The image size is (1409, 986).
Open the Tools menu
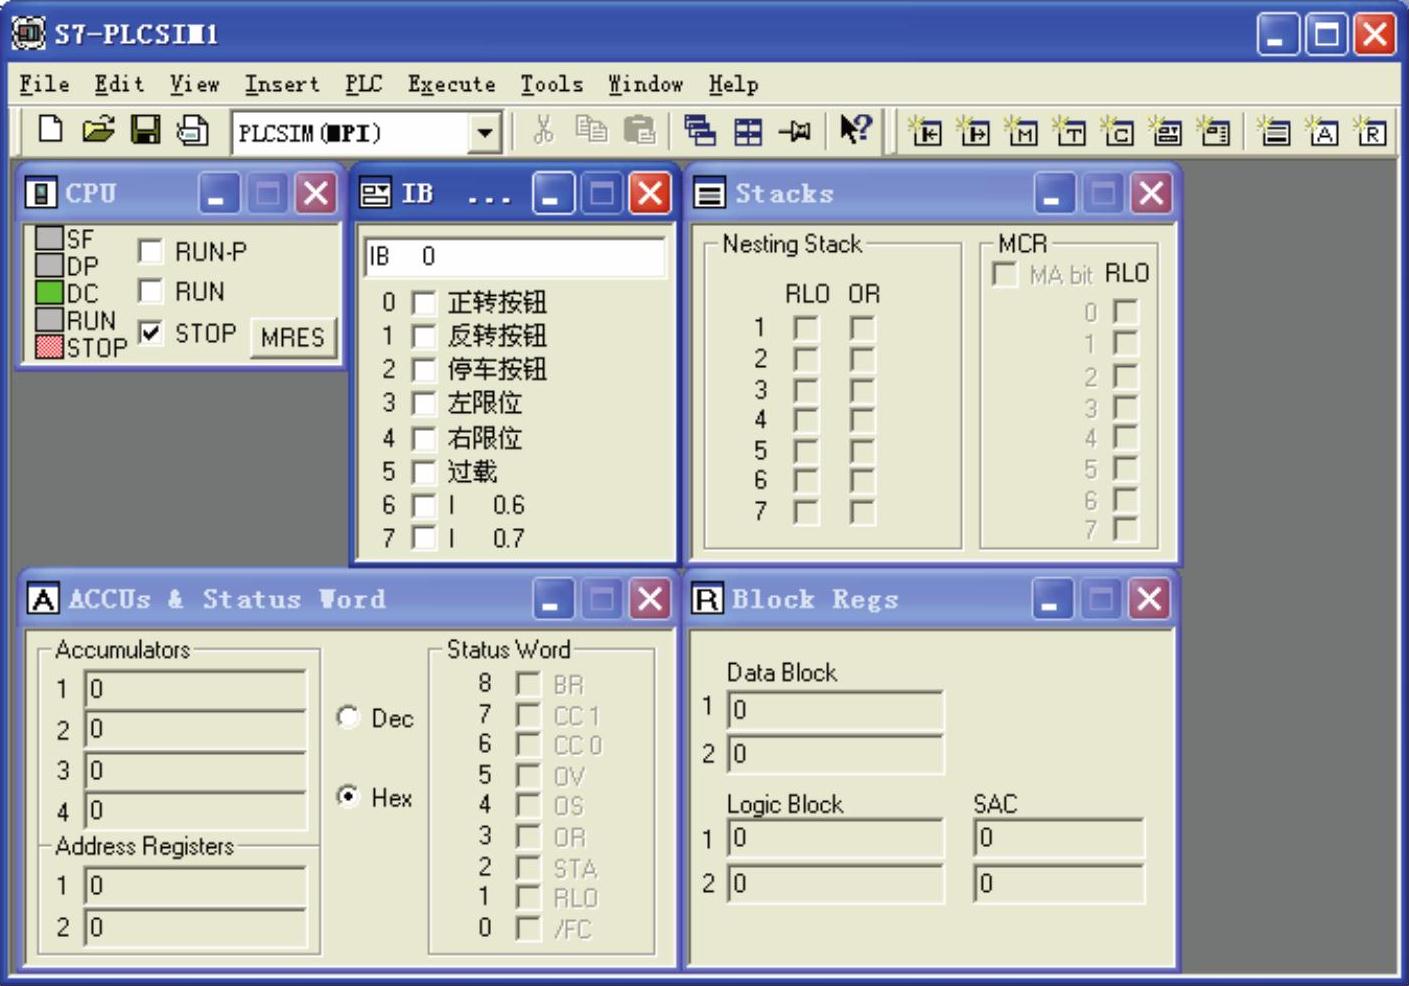point(551,84)
